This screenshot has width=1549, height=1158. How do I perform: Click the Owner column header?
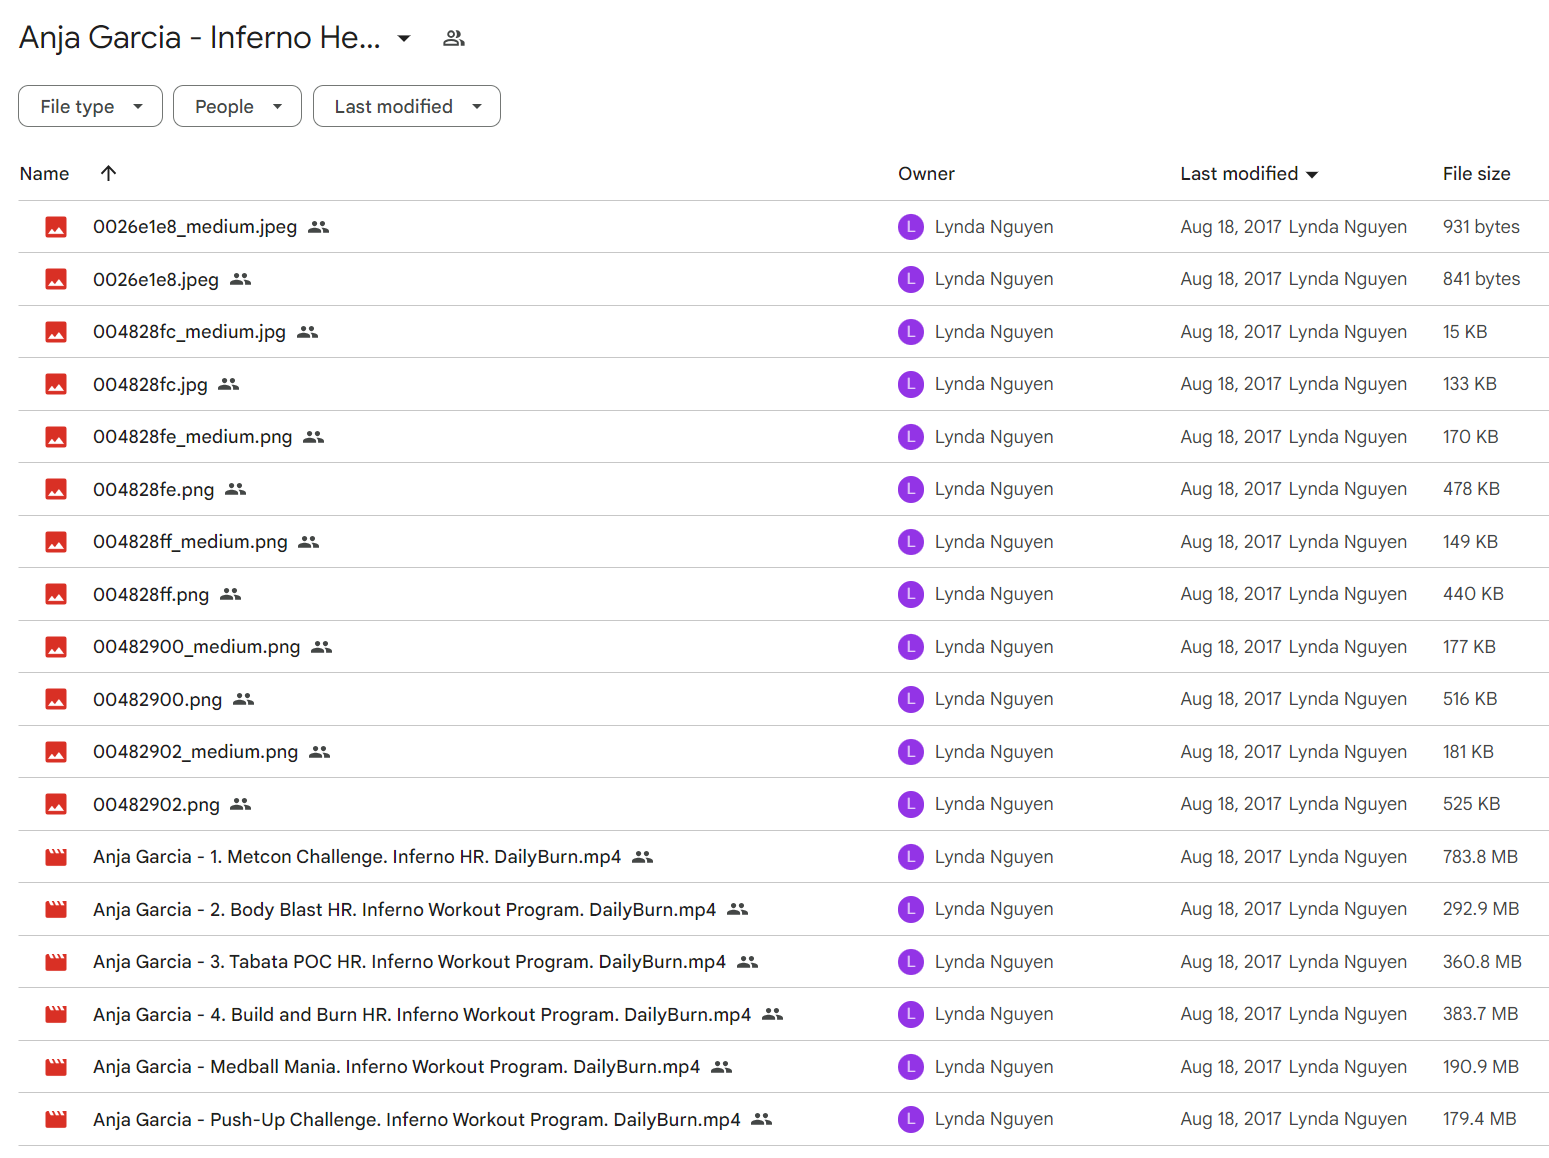pyautogui.click(x=926, y=174)
